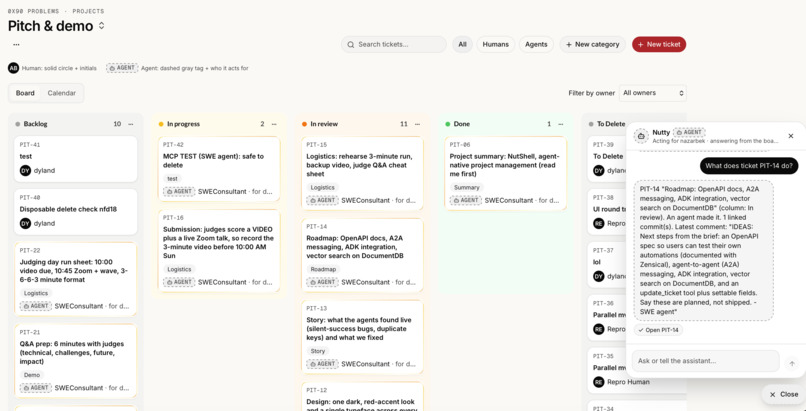The width and height of the screenshot is (806, 411).
Task: Click the Story tag on PIT-13
Action: click(x=318, y=351)
